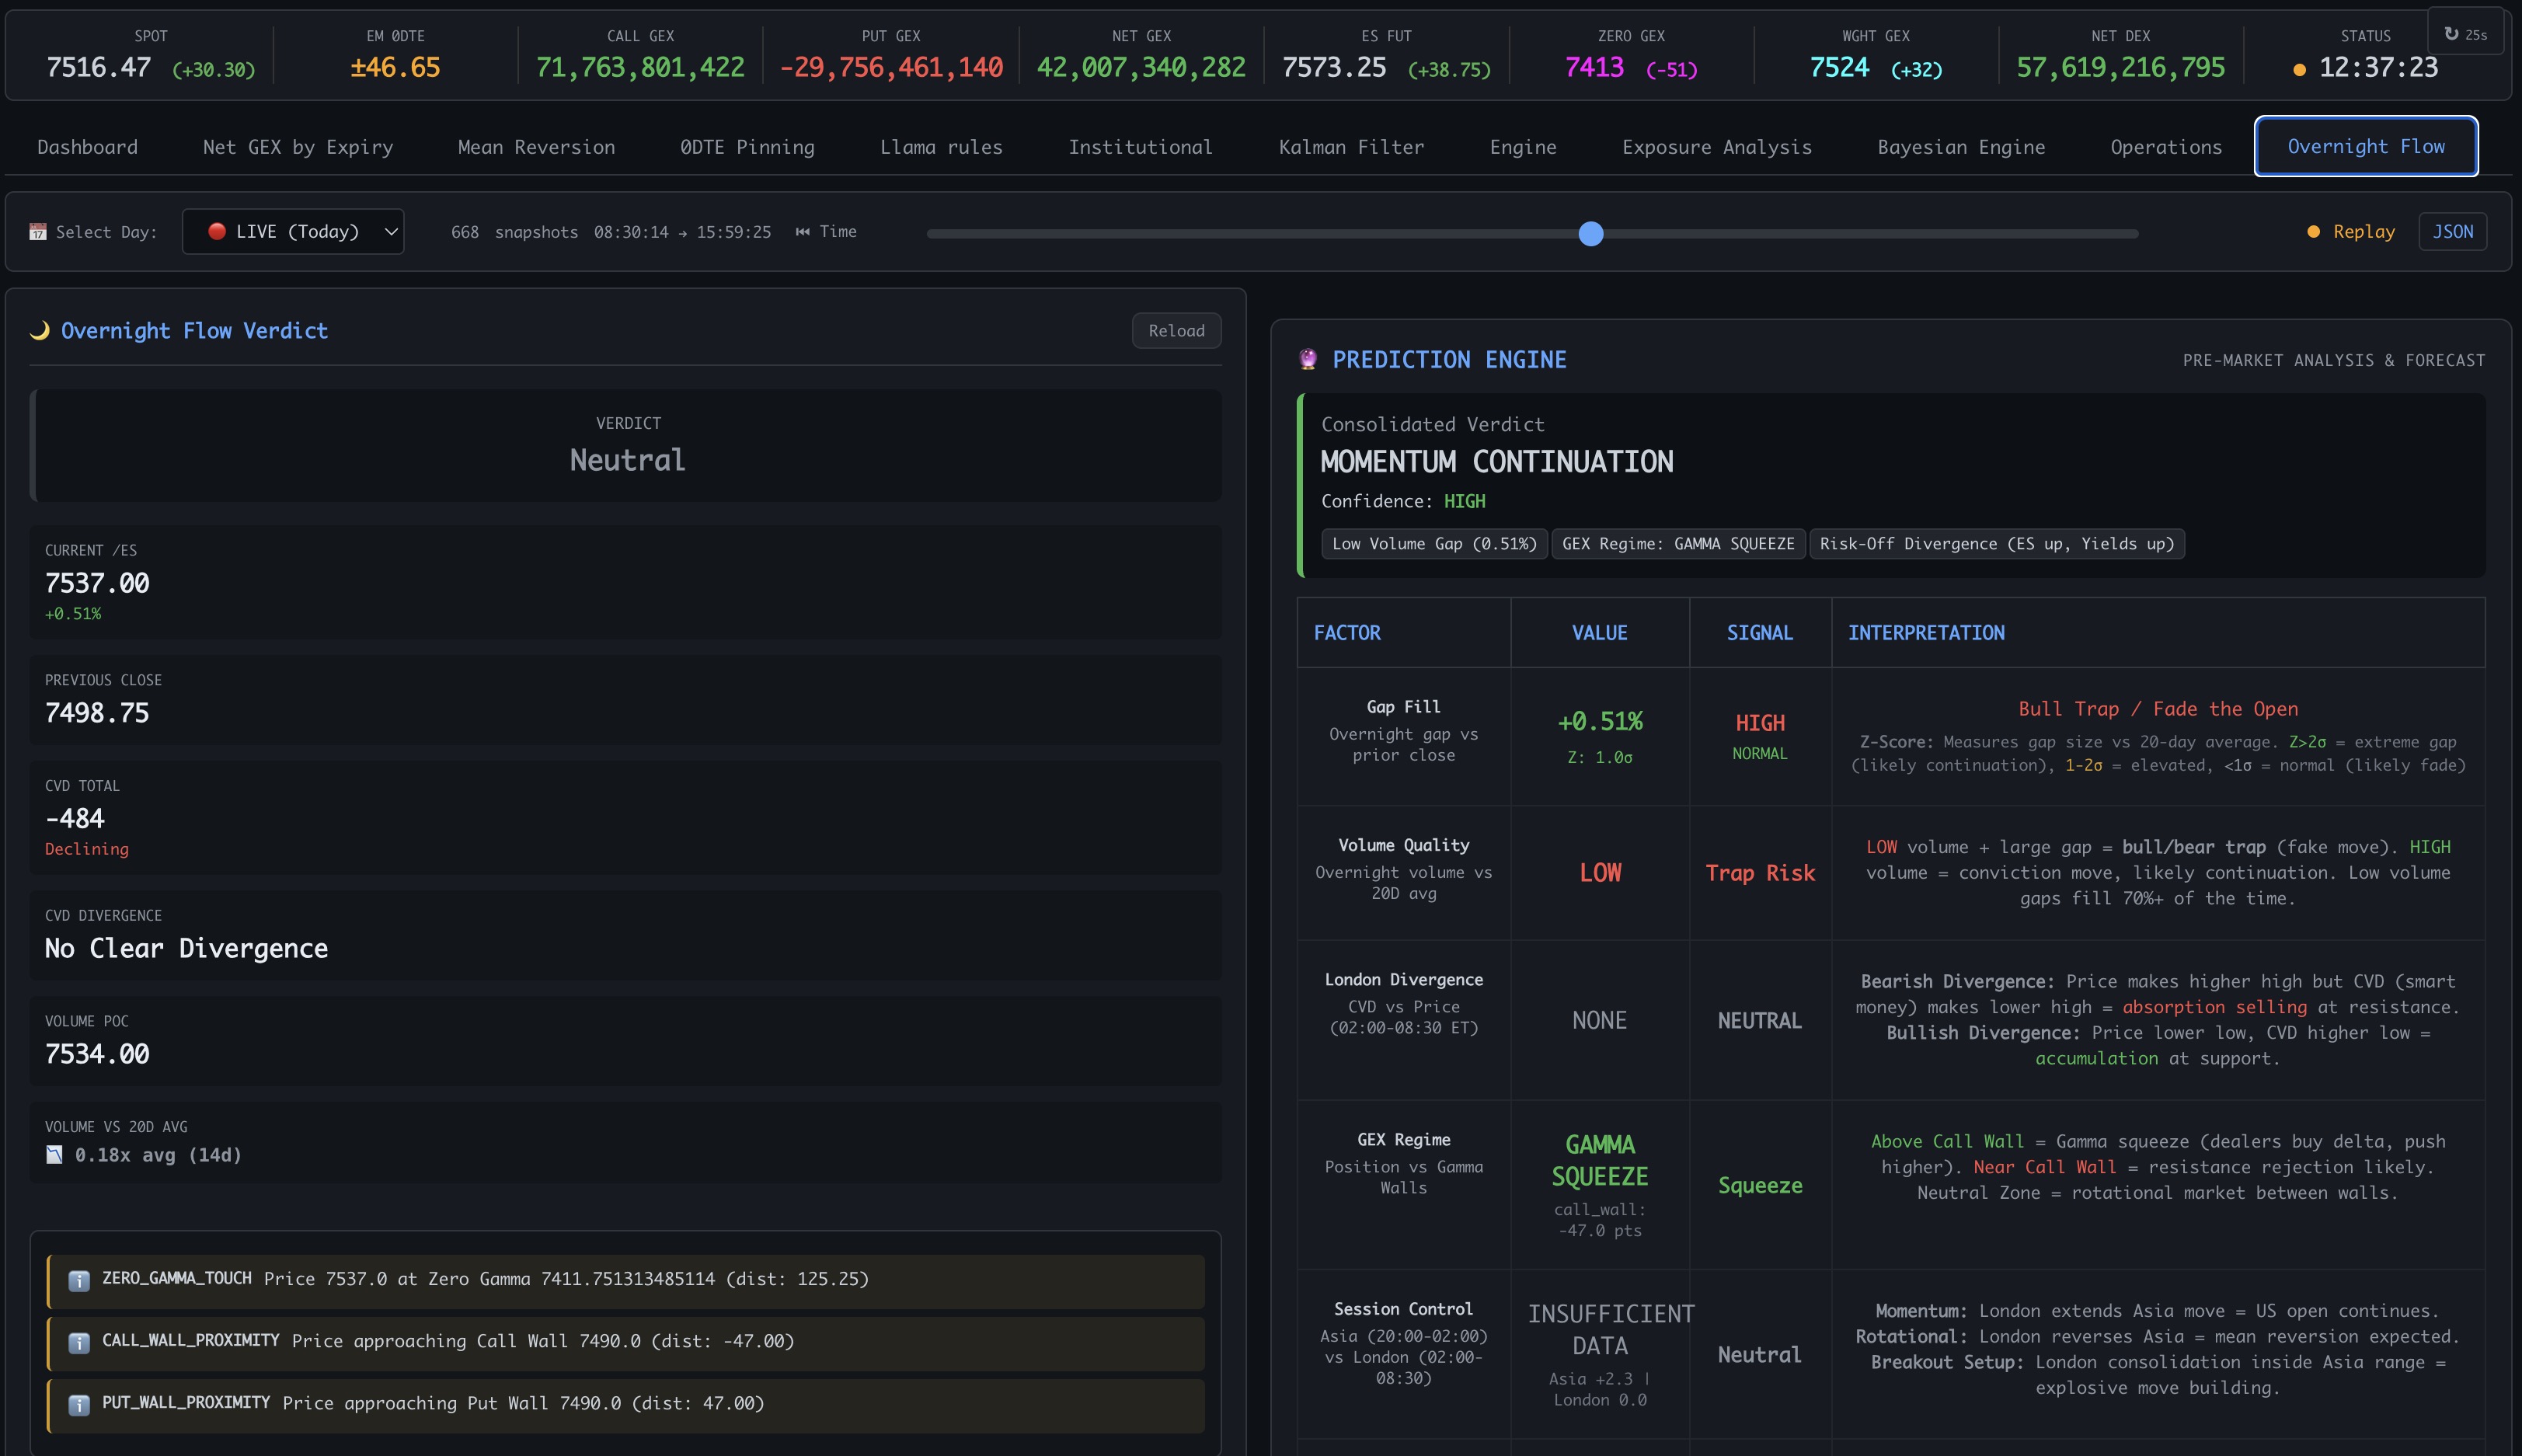Click the crystal ball icon beside Prediction Engine

coord(1308,360)
